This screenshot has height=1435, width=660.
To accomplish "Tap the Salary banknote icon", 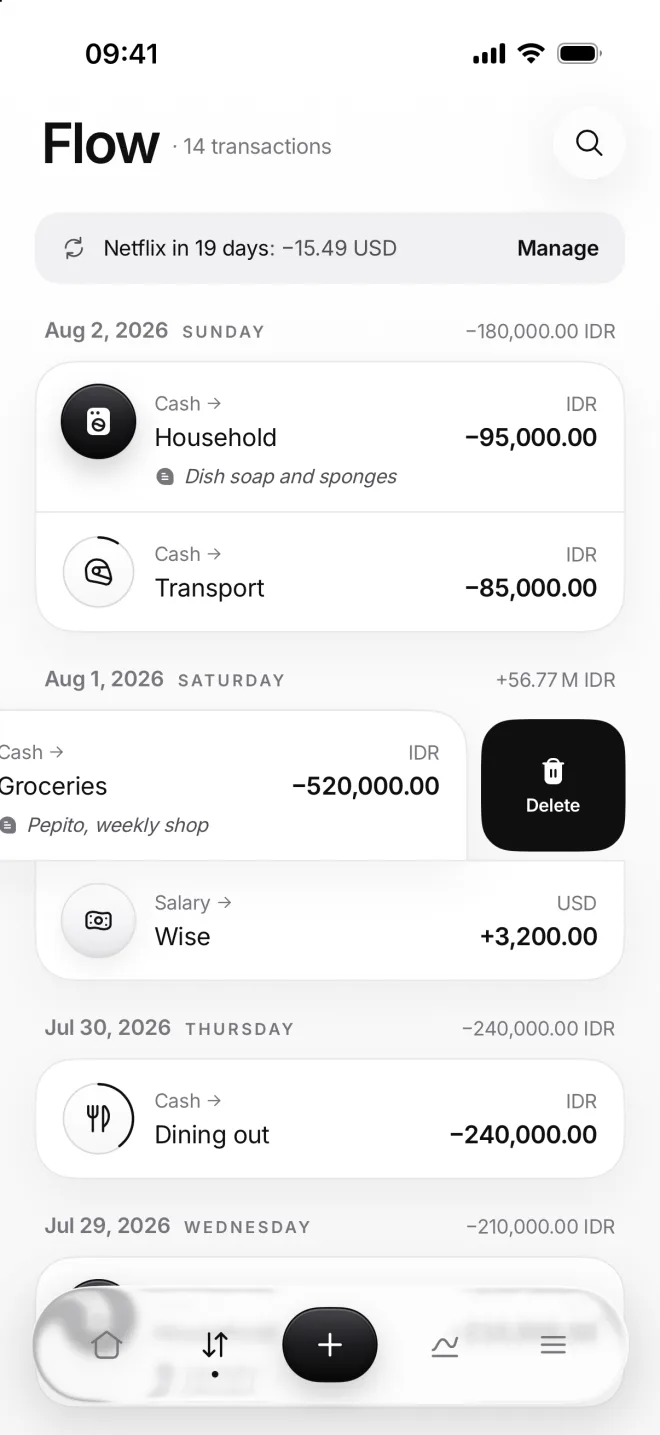I will 98,921.
